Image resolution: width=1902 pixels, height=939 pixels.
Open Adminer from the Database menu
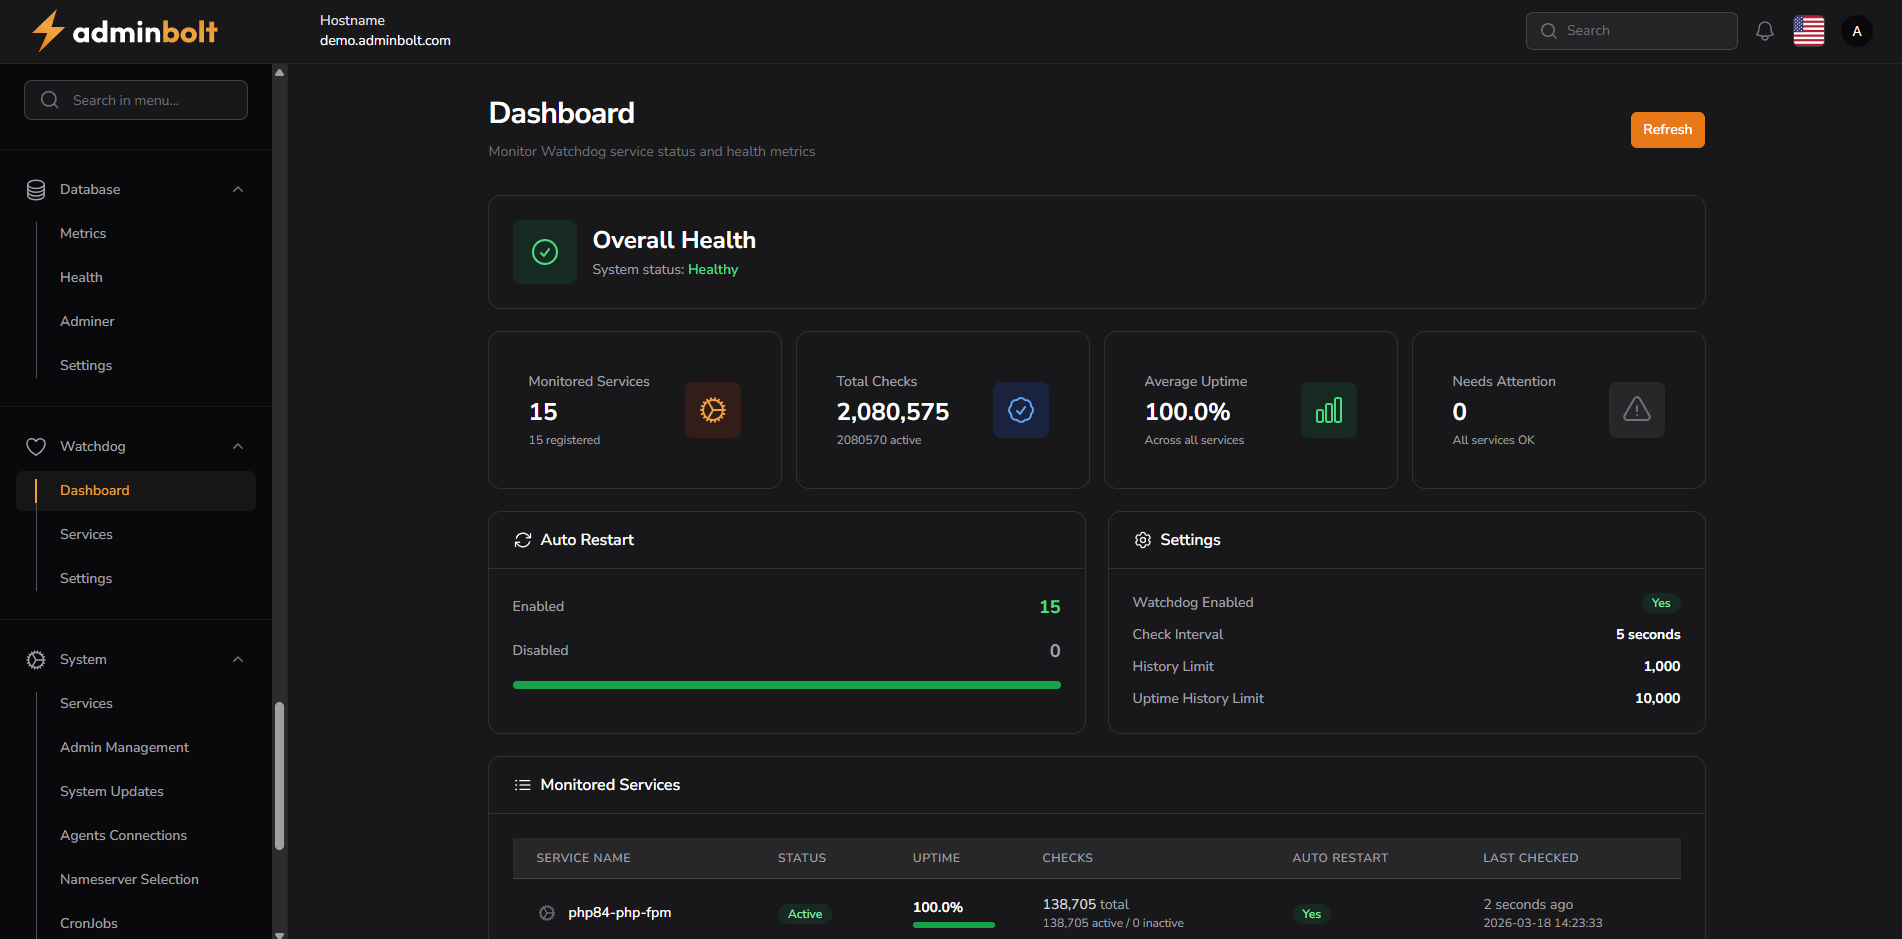point(87,321)
